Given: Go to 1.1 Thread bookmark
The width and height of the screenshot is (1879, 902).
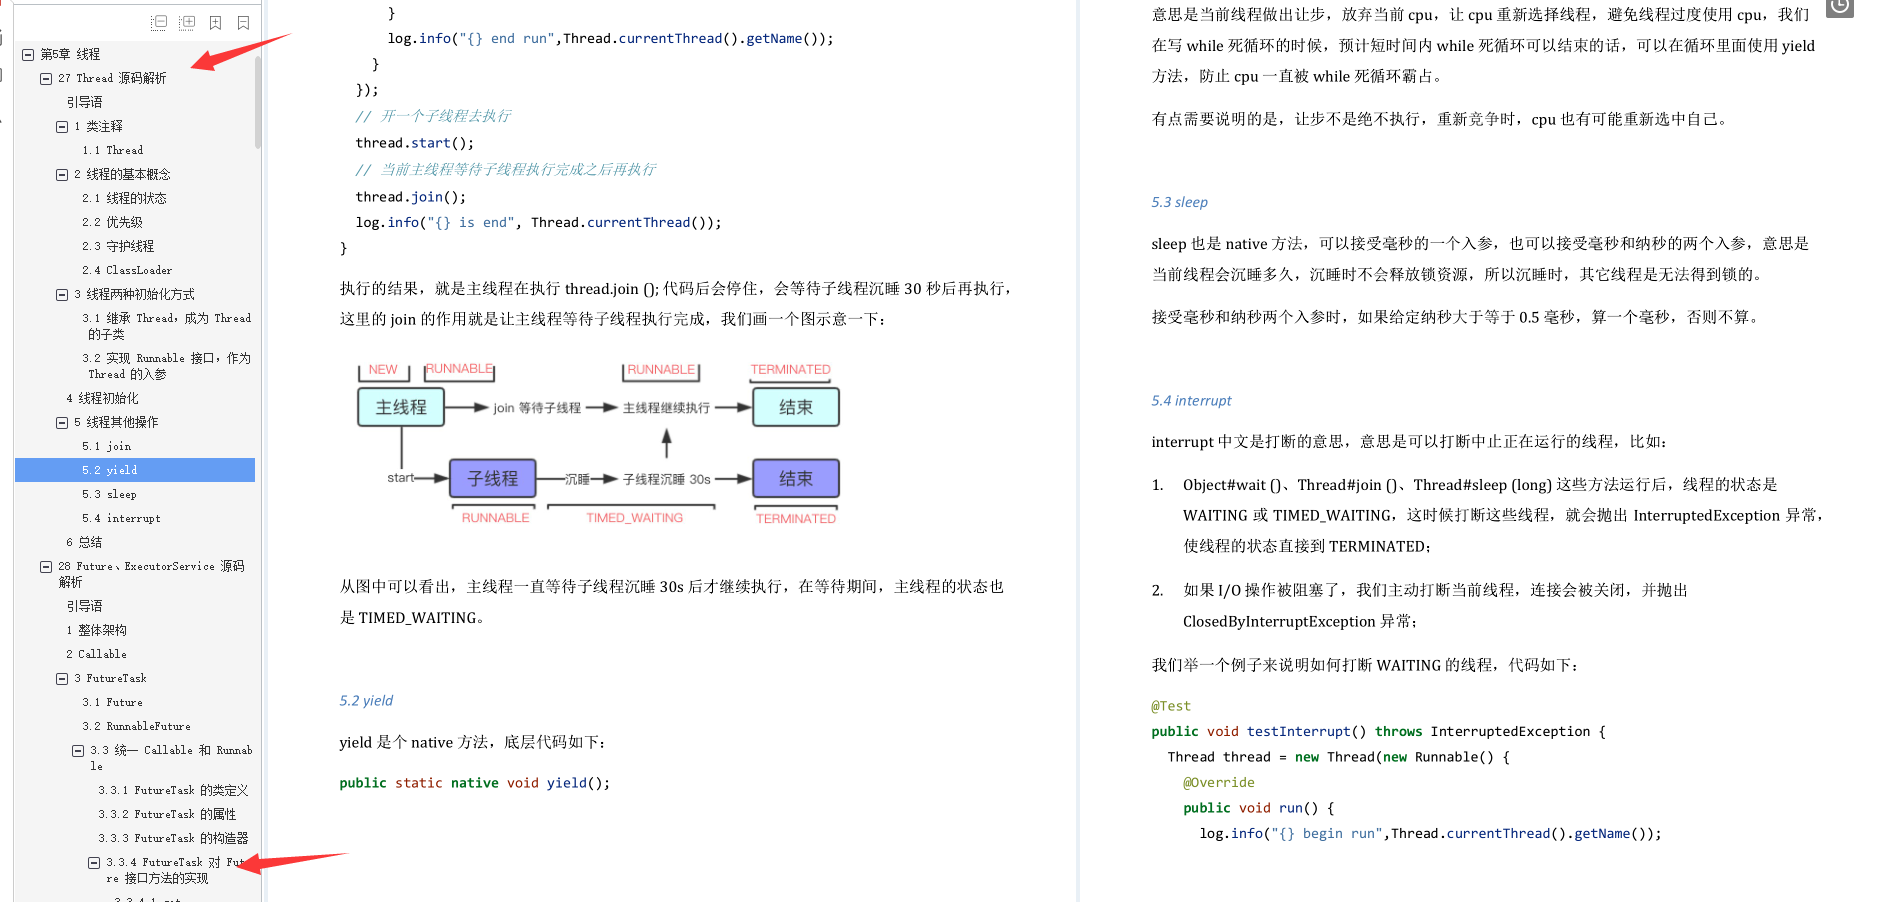Looking at the screenshot, I should click(x=112, y=150).
